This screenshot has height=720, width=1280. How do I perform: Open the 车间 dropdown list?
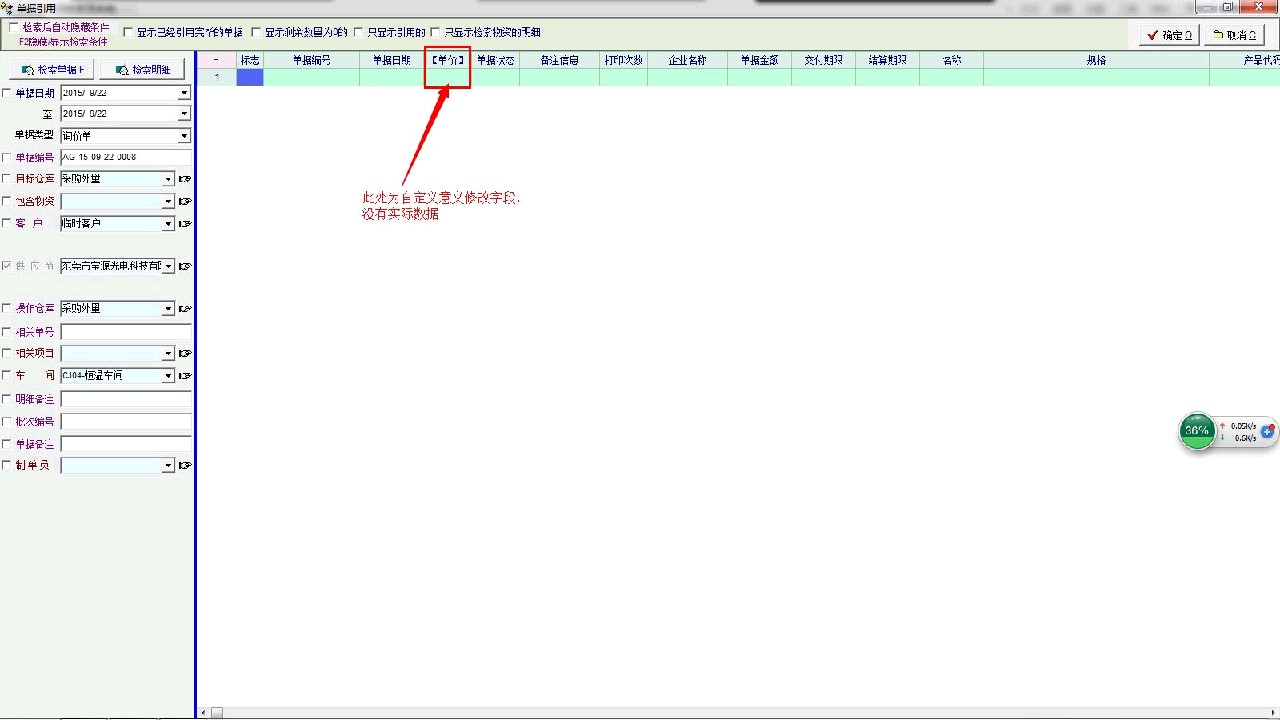coord(168,376)
